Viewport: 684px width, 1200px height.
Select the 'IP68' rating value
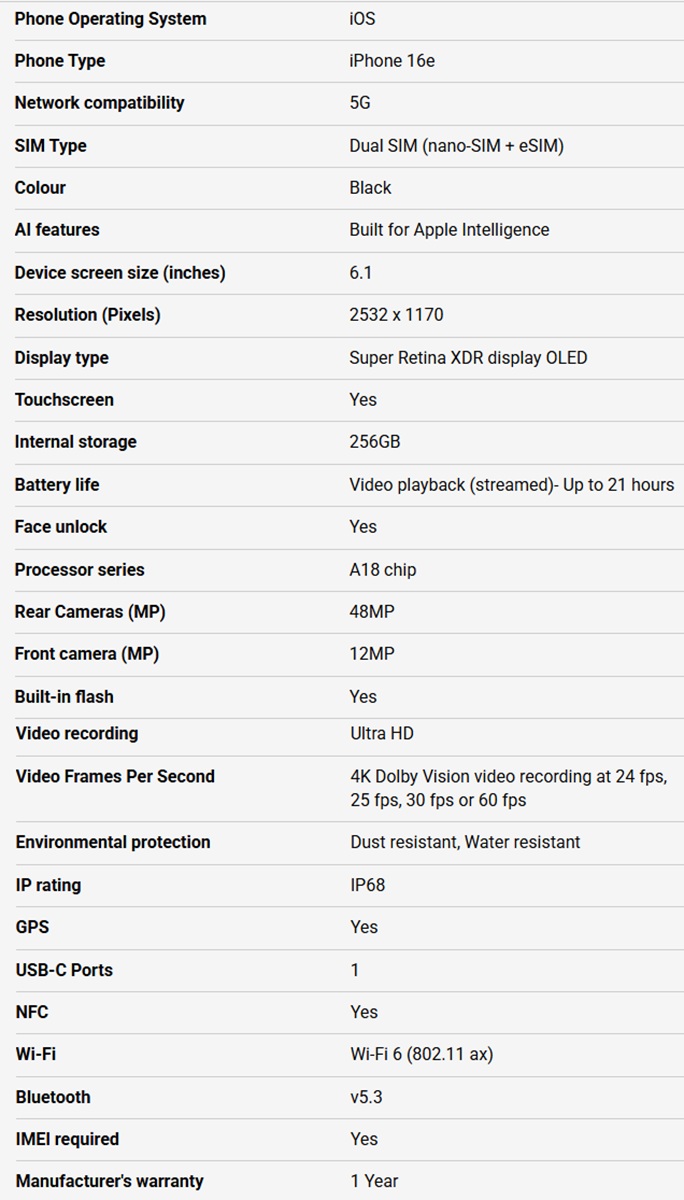368,885
